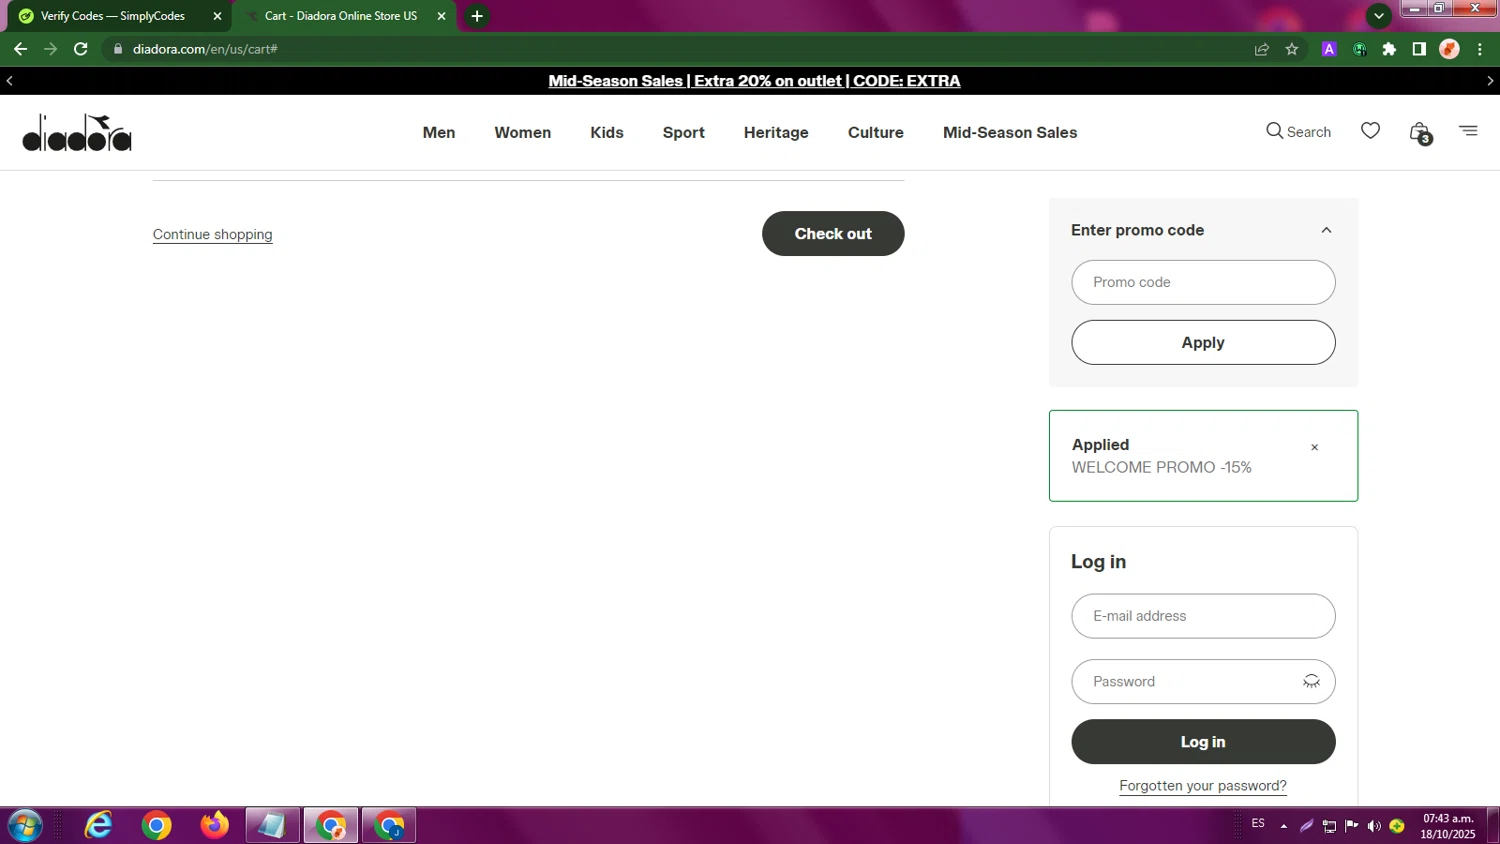Click Continue shopping link
Viewport: 1500px width, 844px height.
click(212, 234)
